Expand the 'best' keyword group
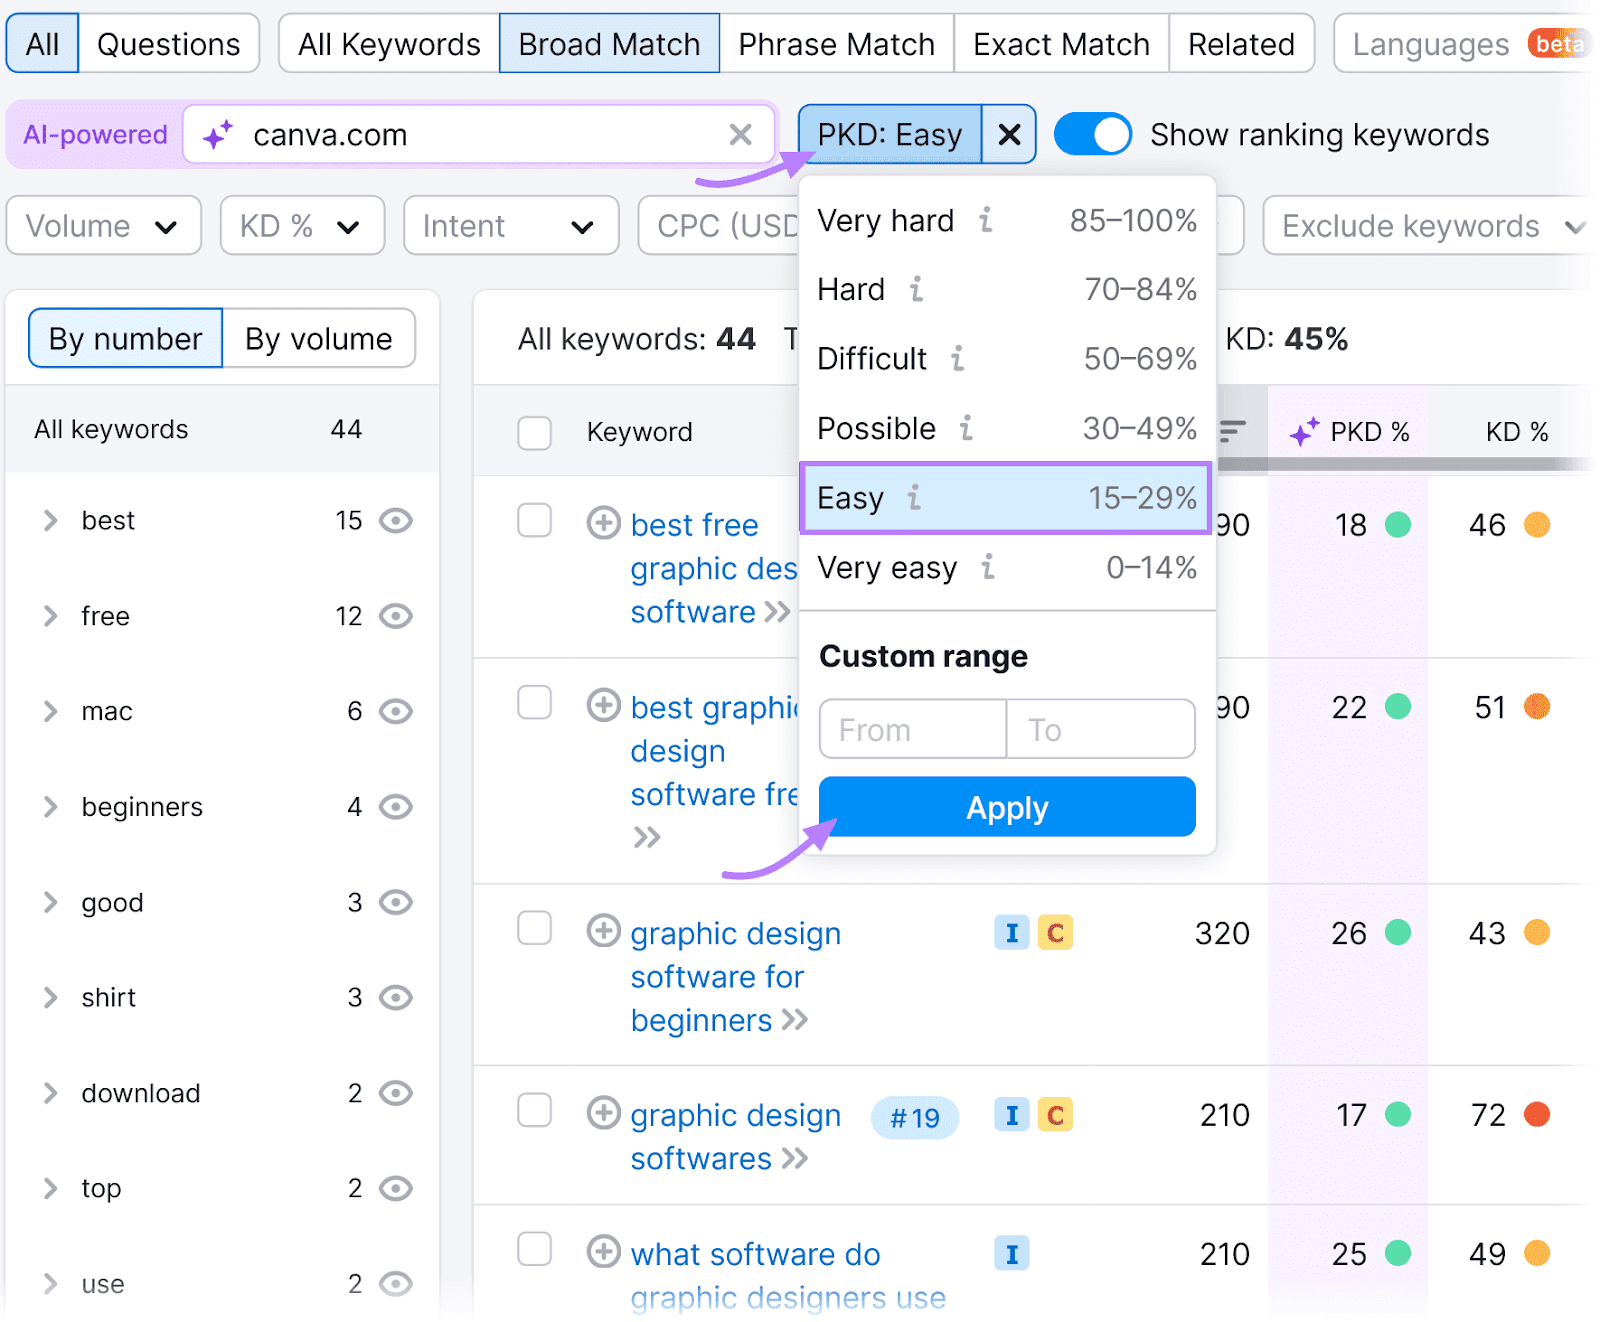This screenshot has width=1600, height=1322. click(51, 520)
